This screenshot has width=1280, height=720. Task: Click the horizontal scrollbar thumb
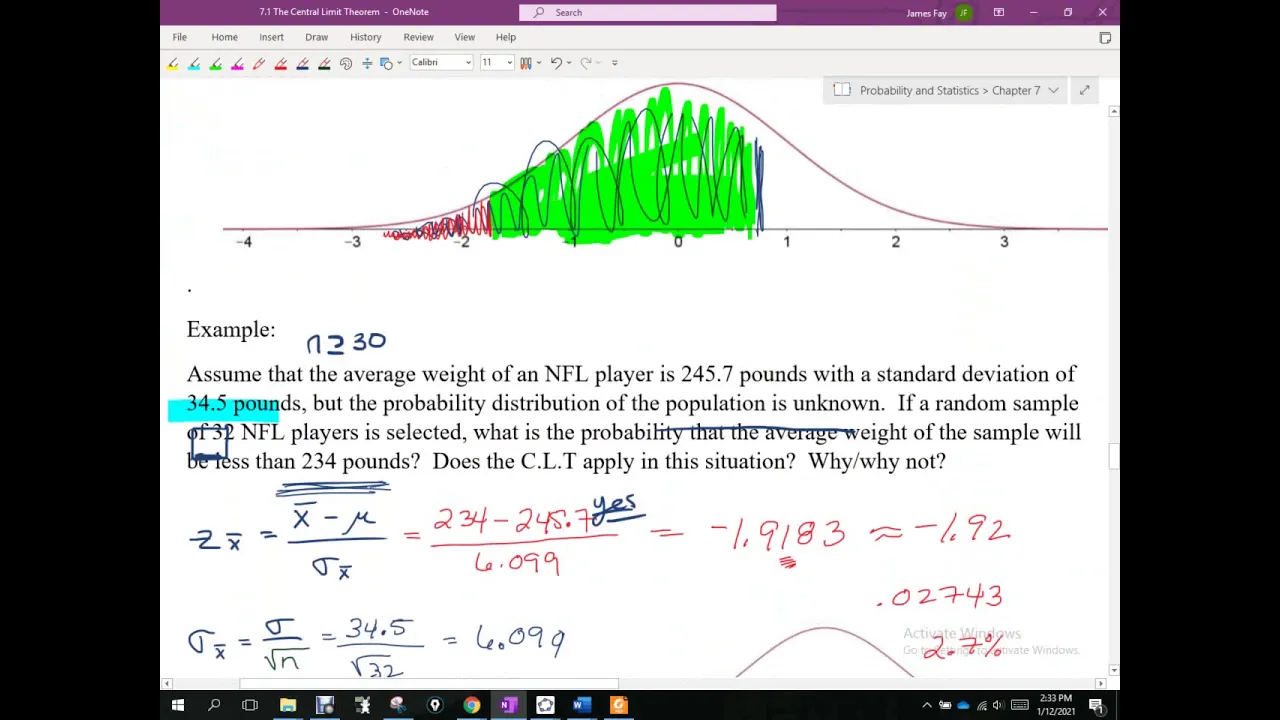pyautogui.click(x=429, y=684)
